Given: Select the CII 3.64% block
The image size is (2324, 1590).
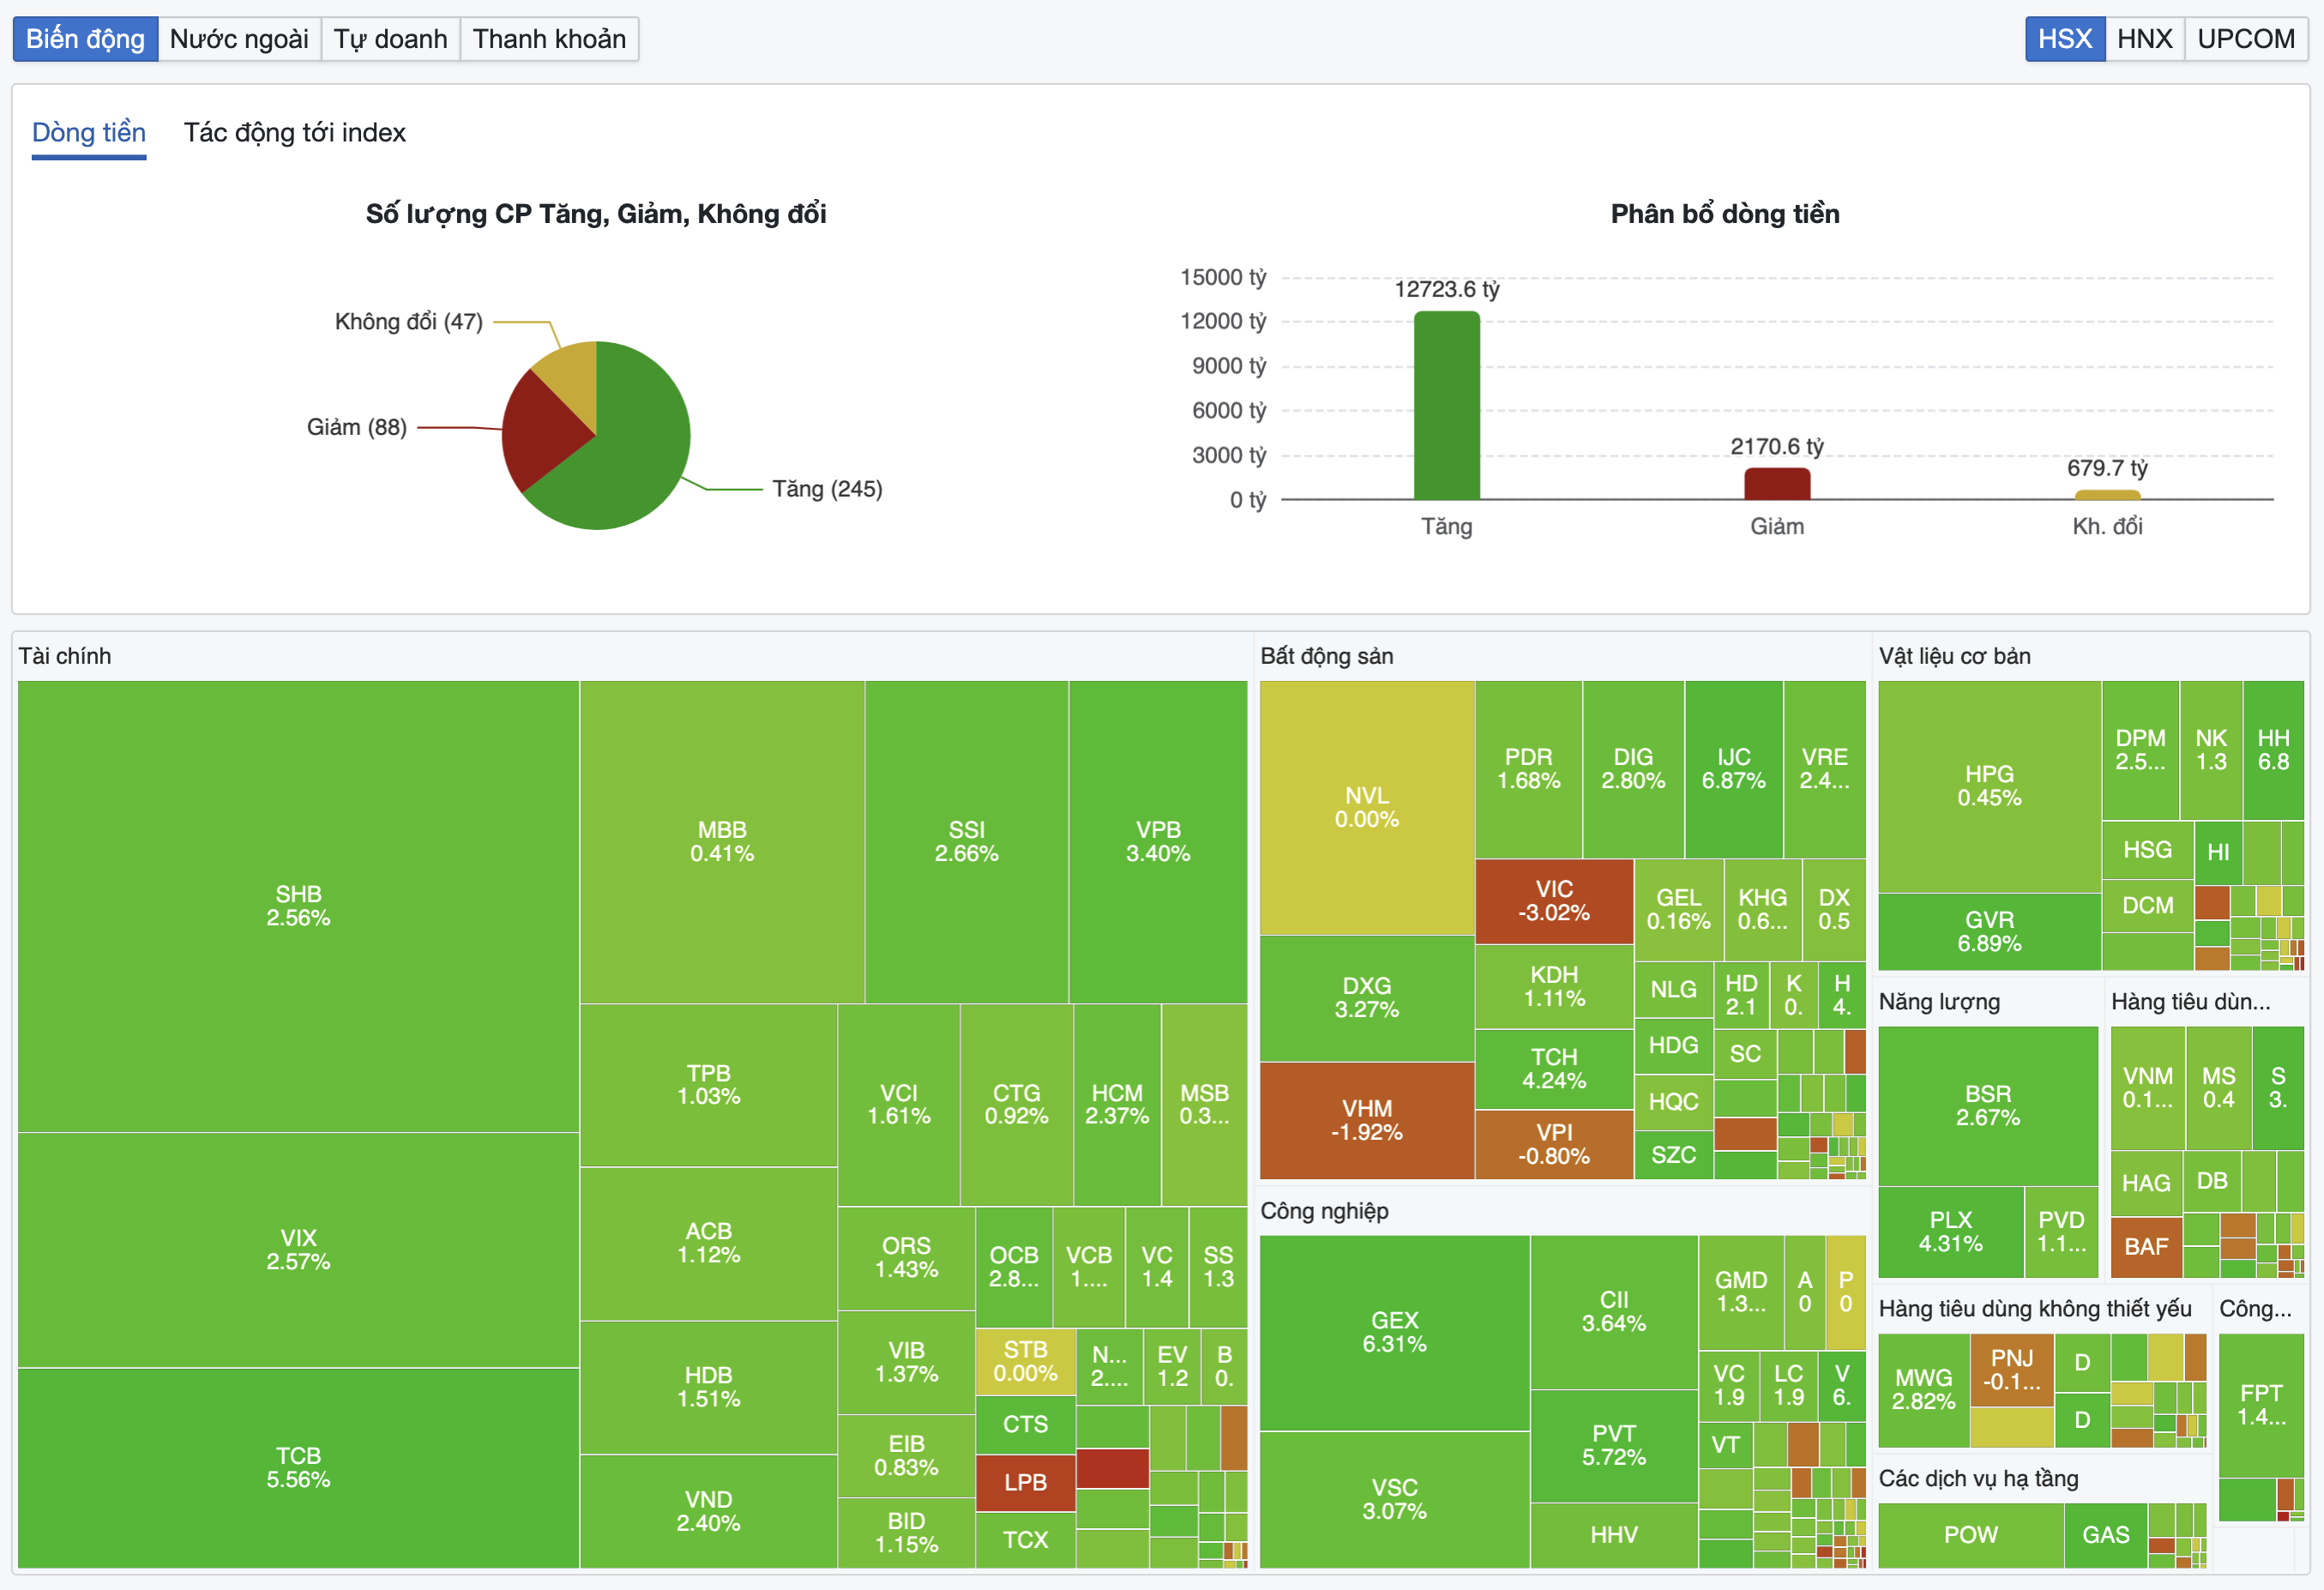Looking at the screenshot, I should (1613, 1312).
